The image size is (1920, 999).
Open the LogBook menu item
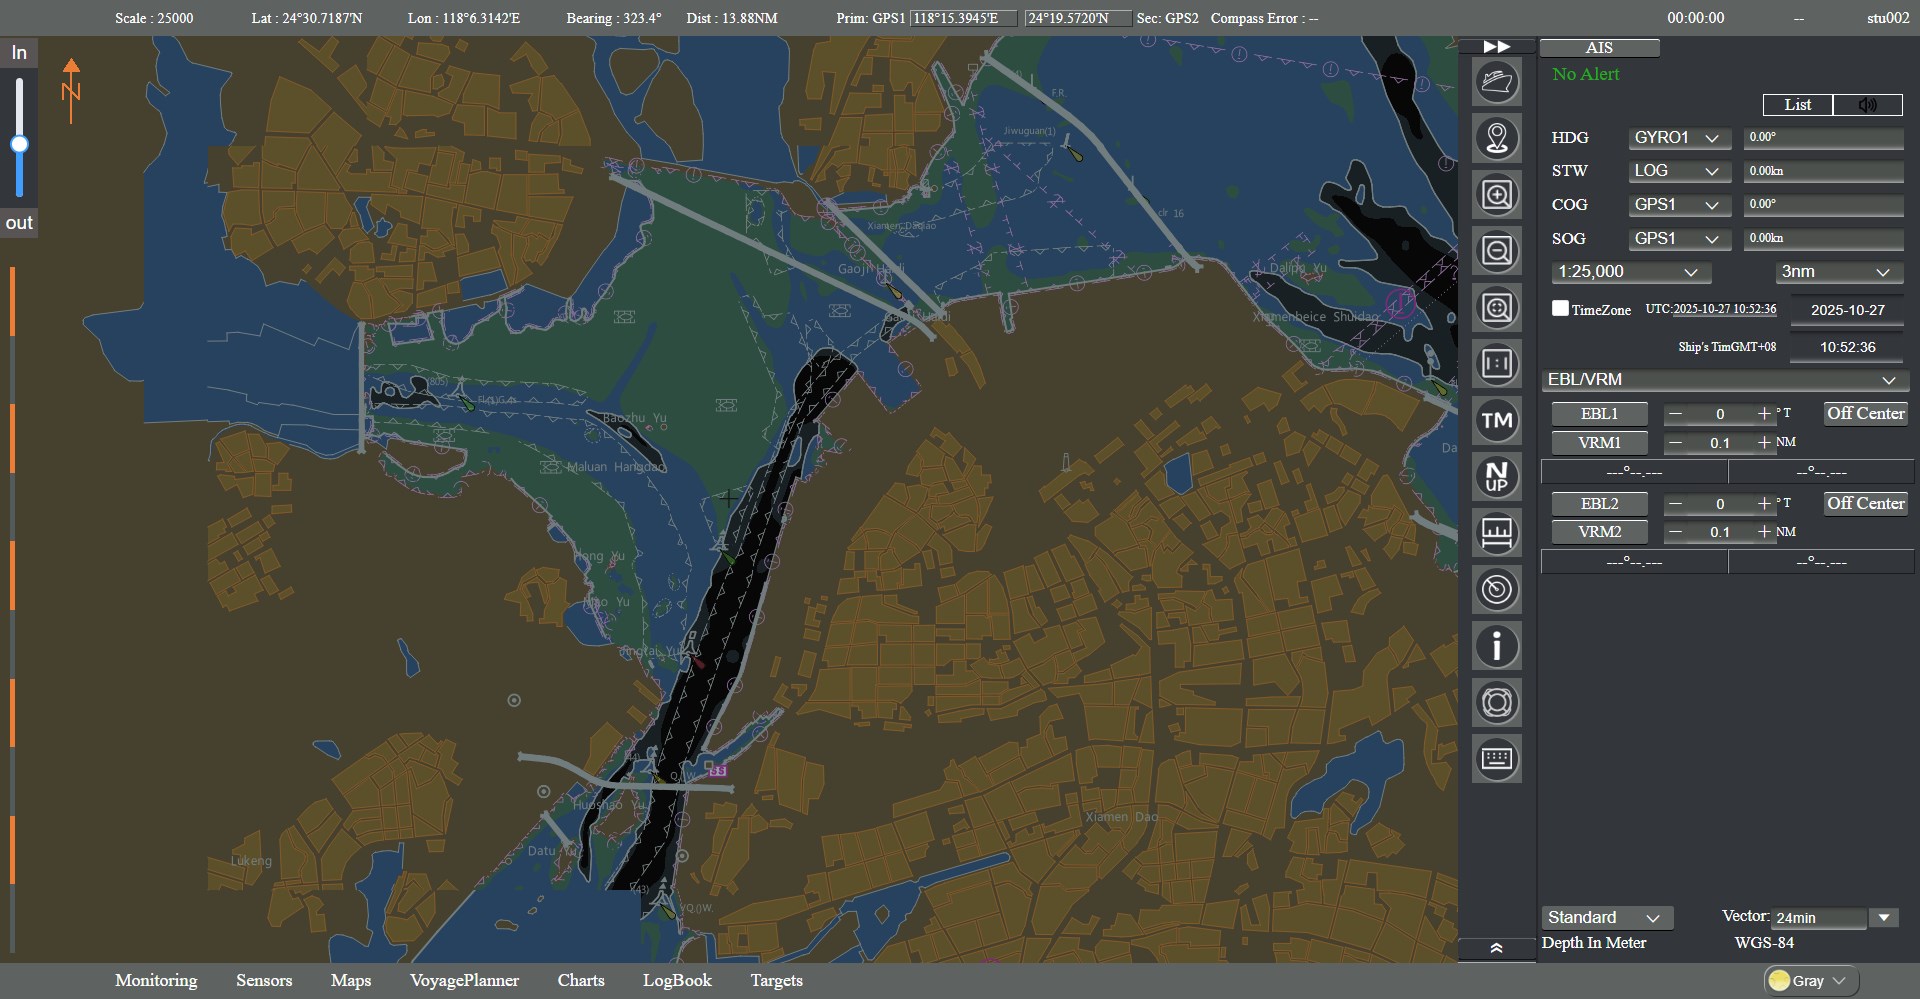[677, 980]
